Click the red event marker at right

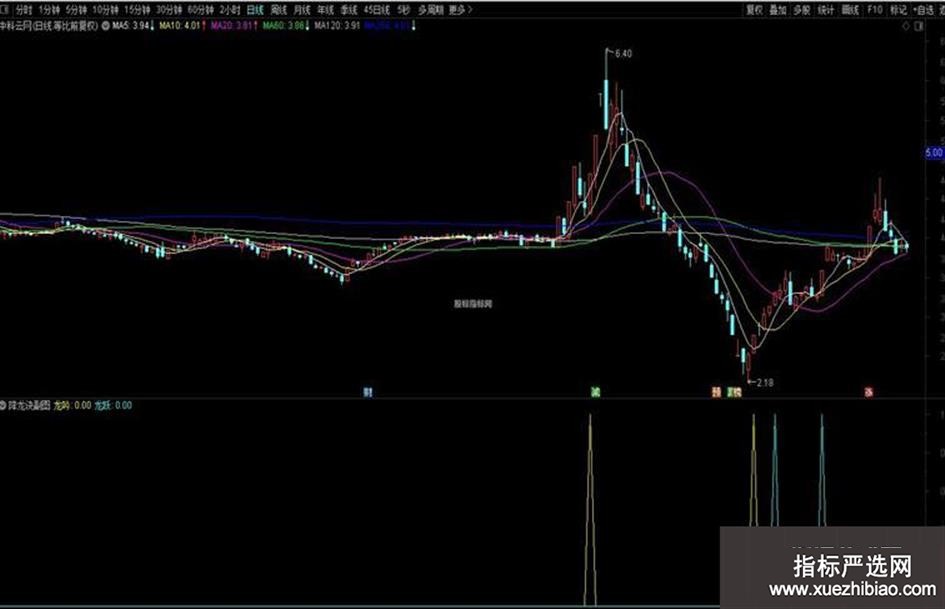[868, 393]
